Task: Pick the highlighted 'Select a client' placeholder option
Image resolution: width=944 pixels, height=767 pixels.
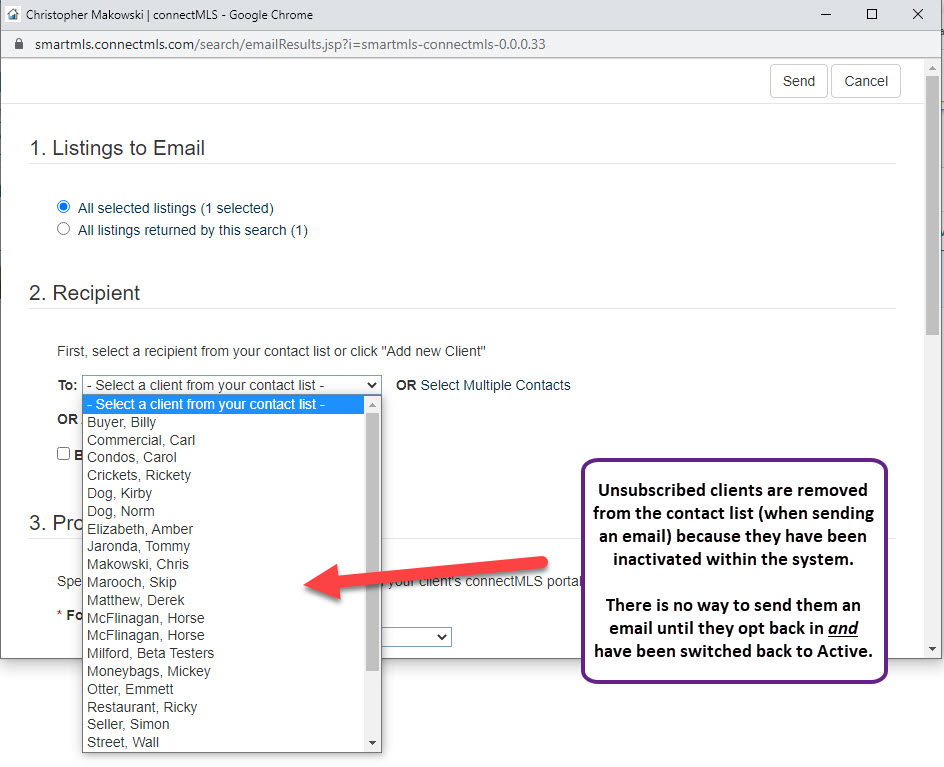Action: pyautogui.click(x=223, y=404)
